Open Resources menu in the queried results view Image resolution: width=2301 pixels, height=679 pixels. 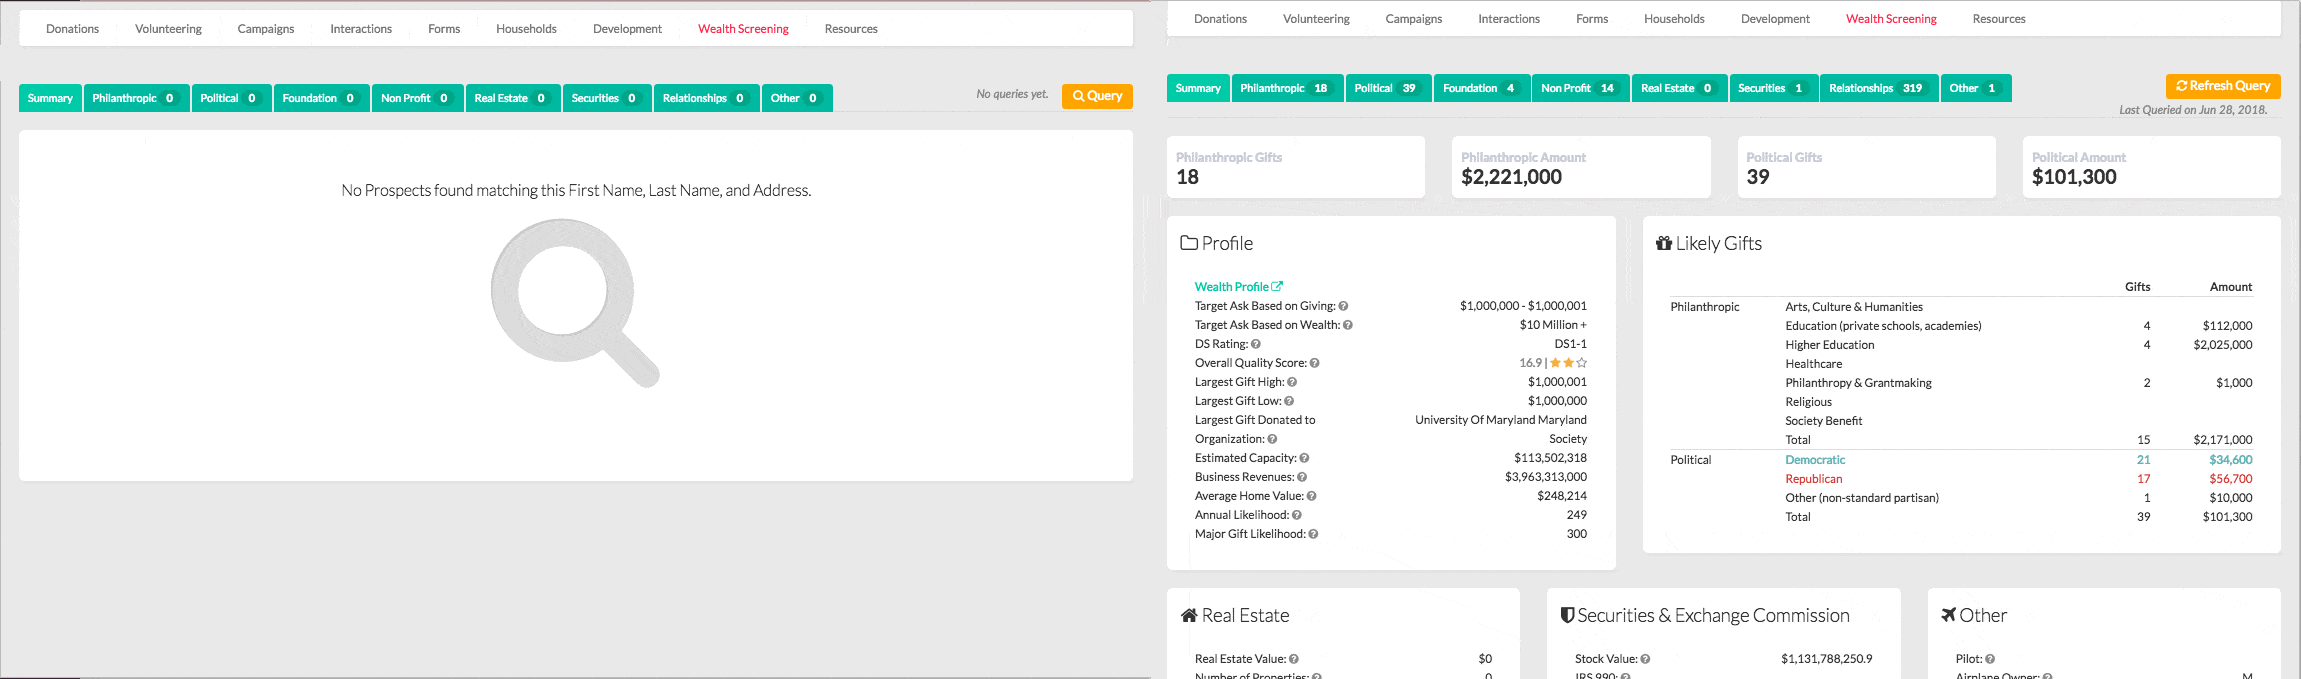(1998, 19)
